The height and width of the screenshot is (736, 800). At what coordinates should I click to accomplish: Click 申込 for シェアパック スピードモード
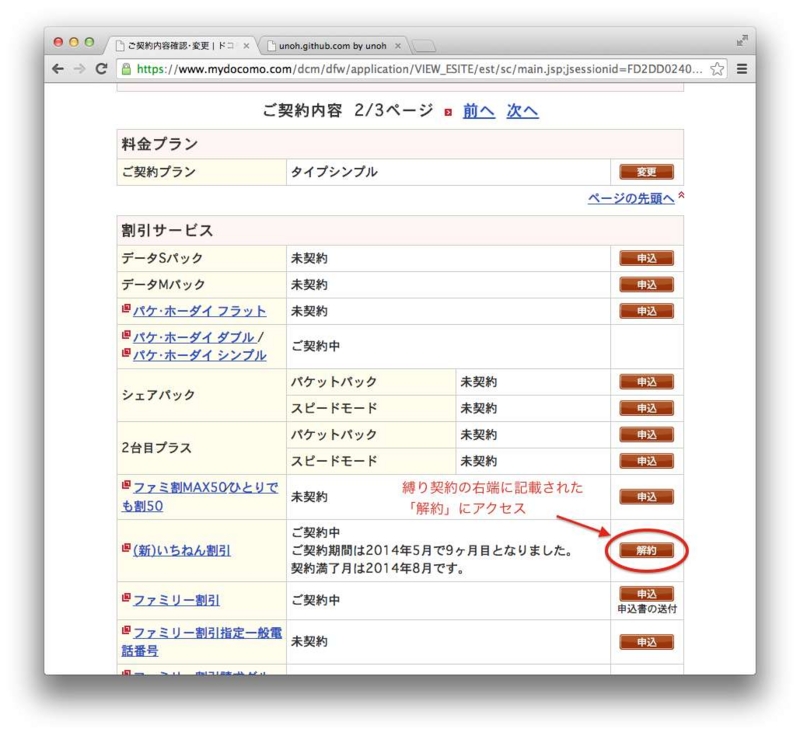point(646,409)
